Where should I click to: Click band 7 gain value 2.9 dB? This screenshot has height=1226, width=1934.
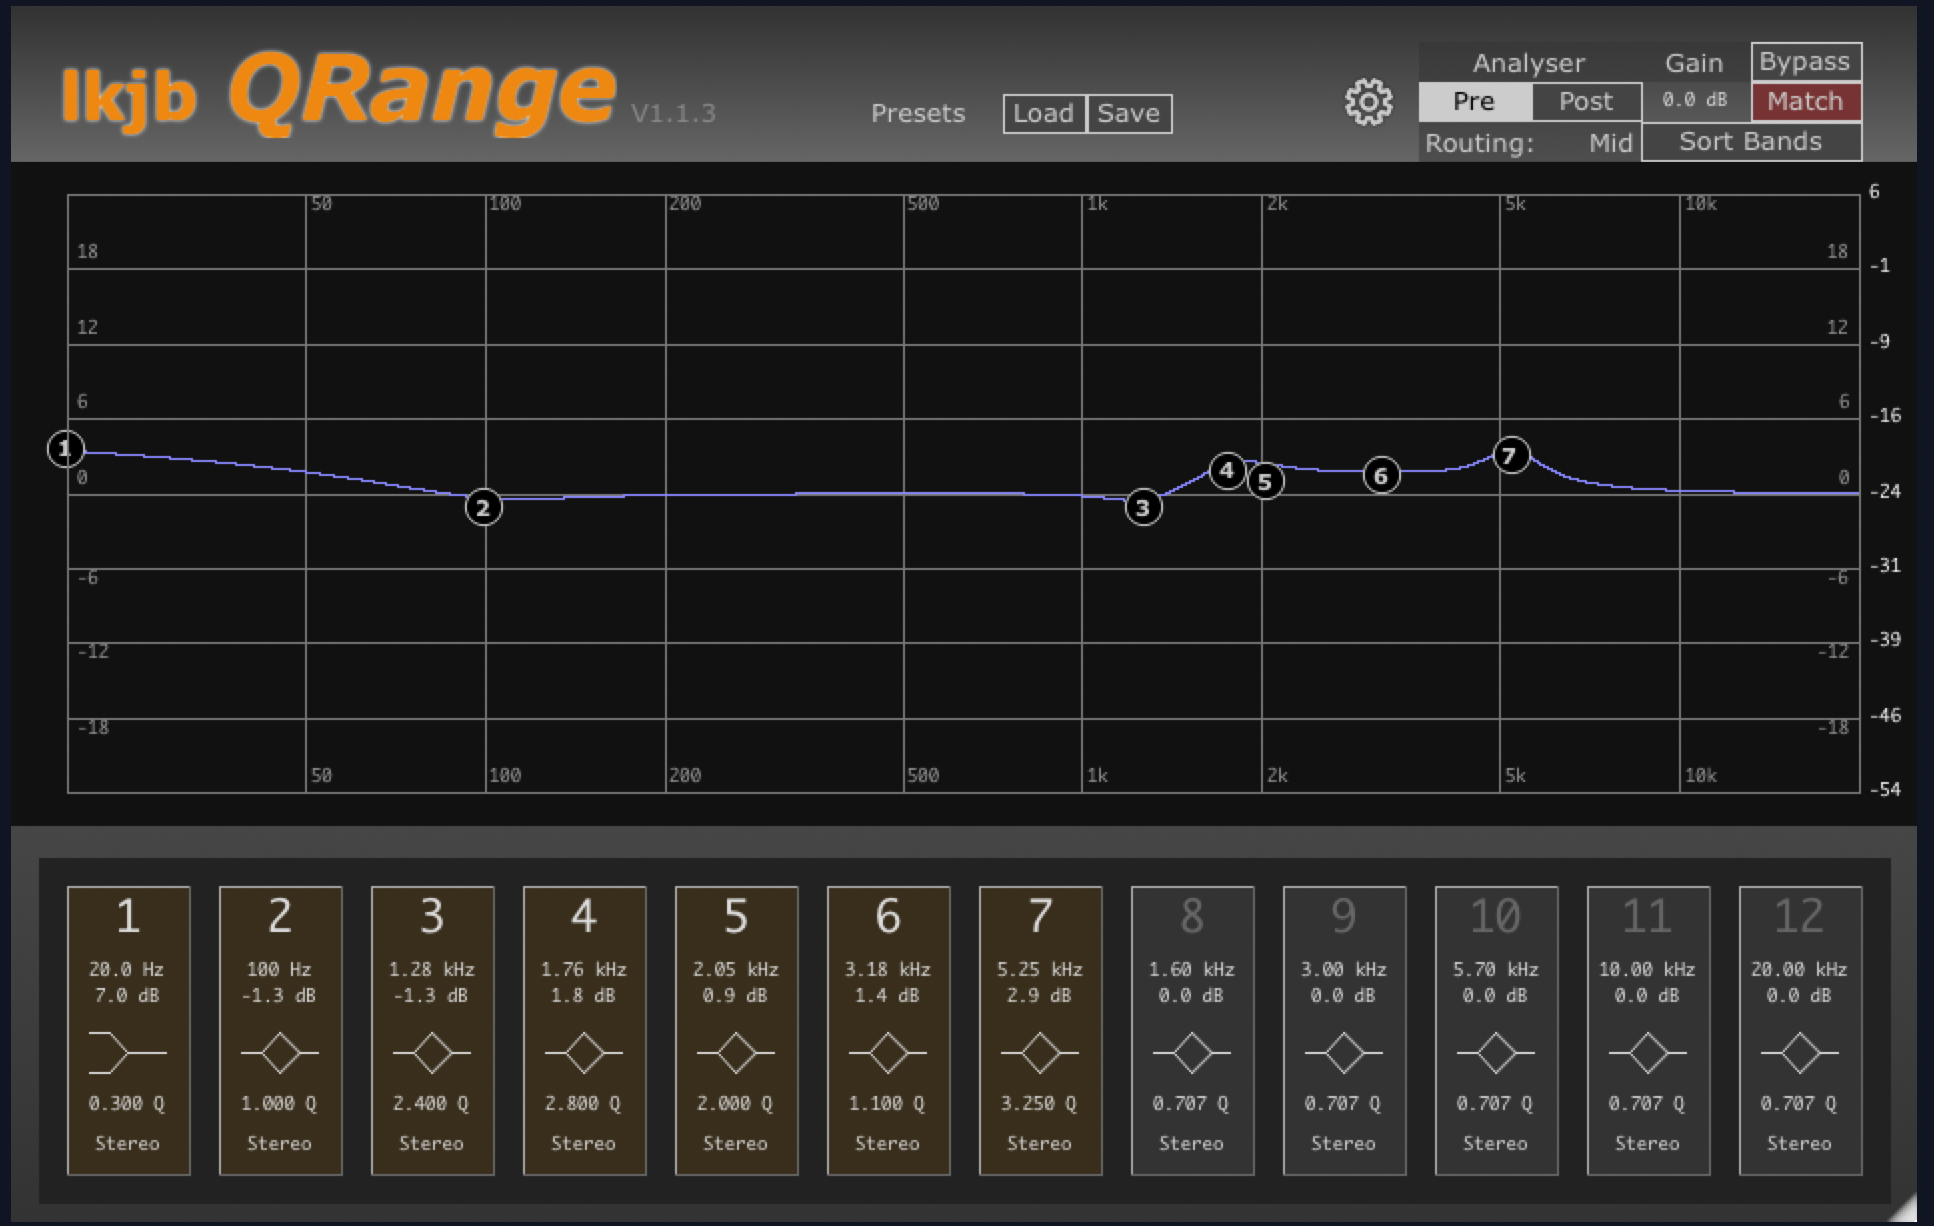[1040, 995]
